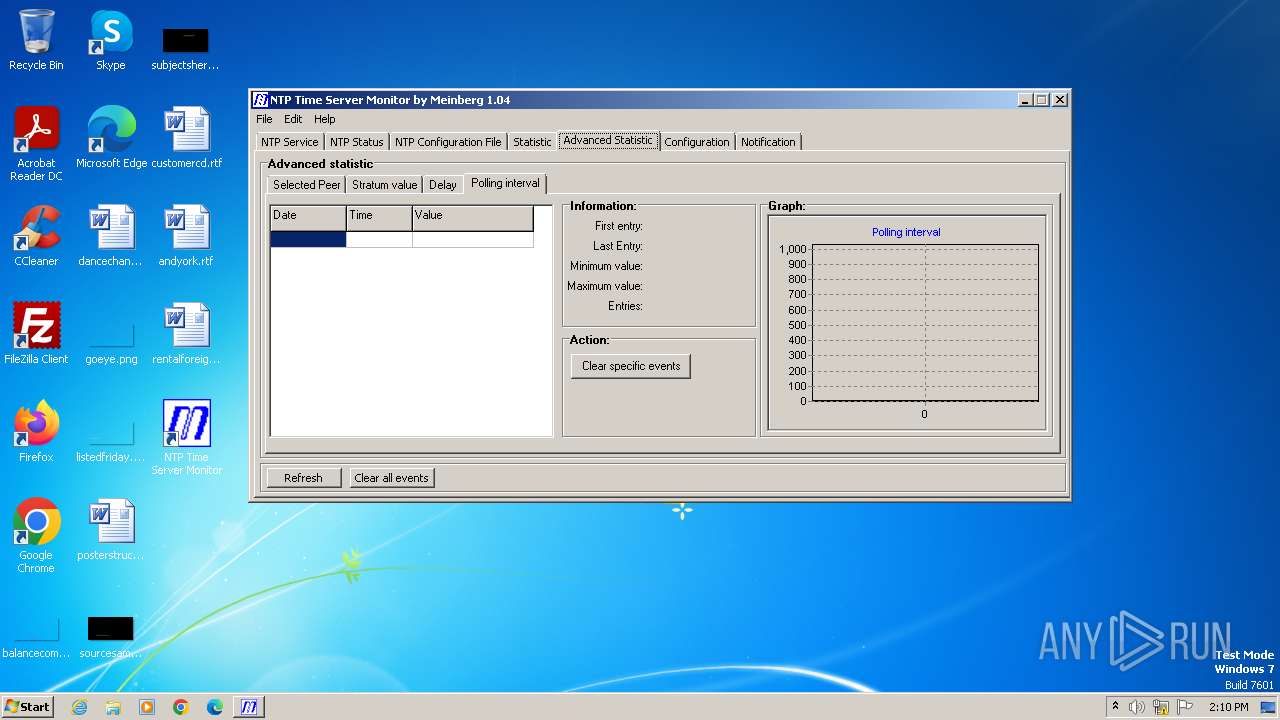Click the NTP Monitor taskbar button

tap(249, 707)
